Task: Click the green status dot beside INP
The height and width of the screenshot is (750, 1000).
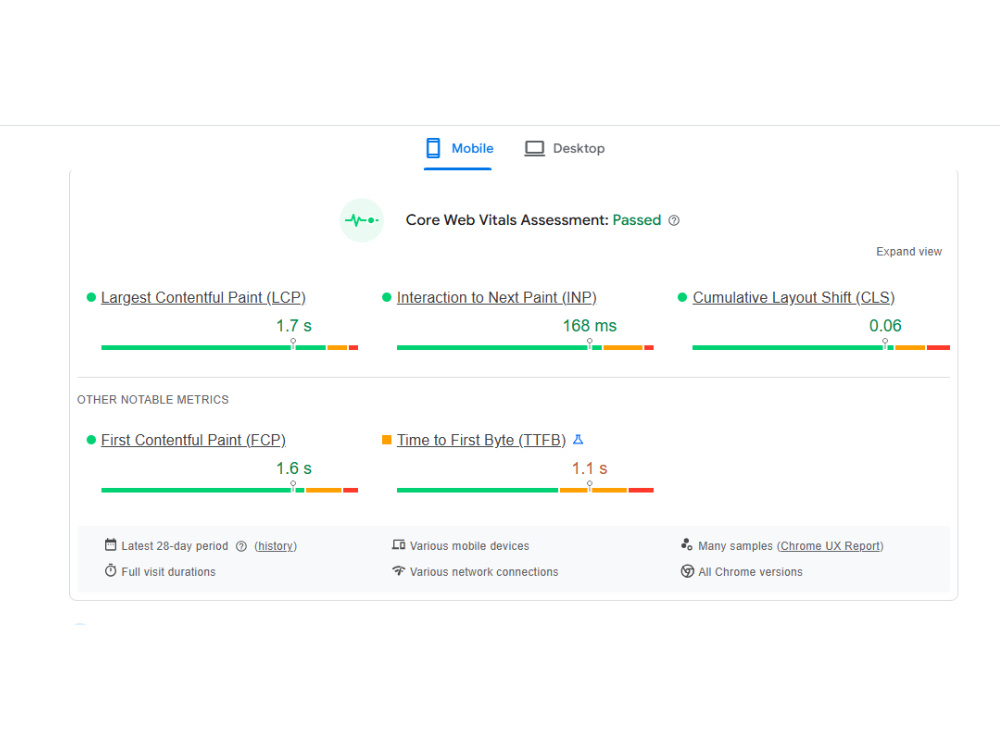Action: pyautogui.click(x=386, y=297)
